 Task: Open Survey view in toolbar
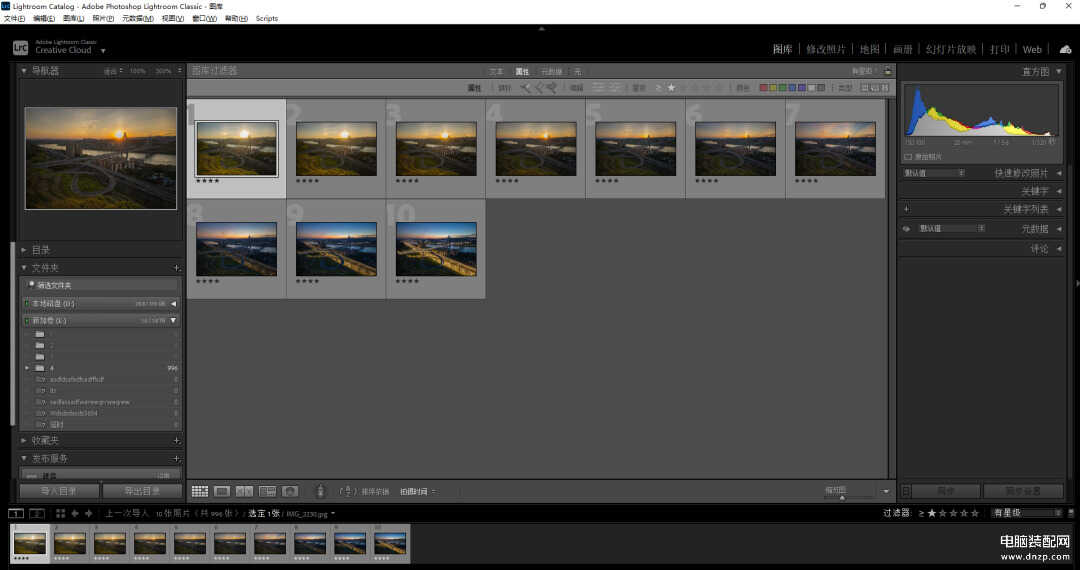pos(267,491)
